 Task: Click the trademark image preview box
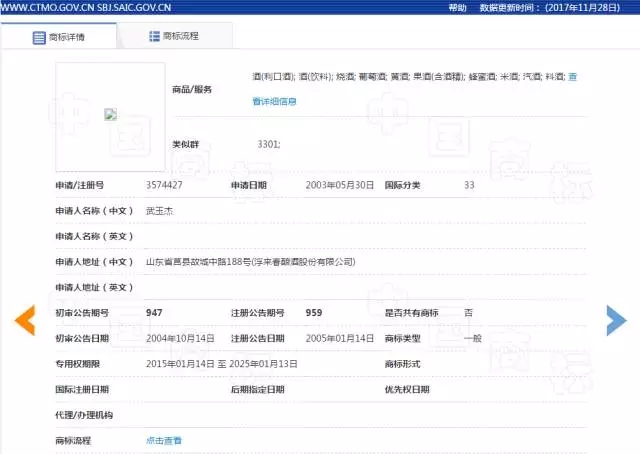(110, 103)
